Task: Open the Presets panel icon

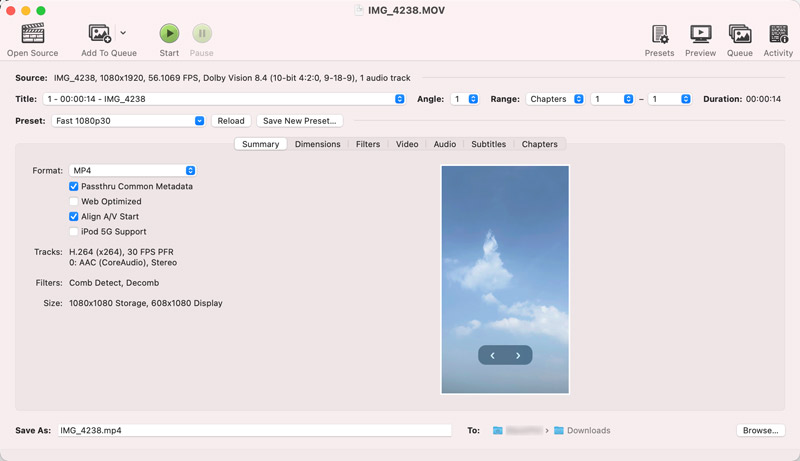Action: coord(659,34)
